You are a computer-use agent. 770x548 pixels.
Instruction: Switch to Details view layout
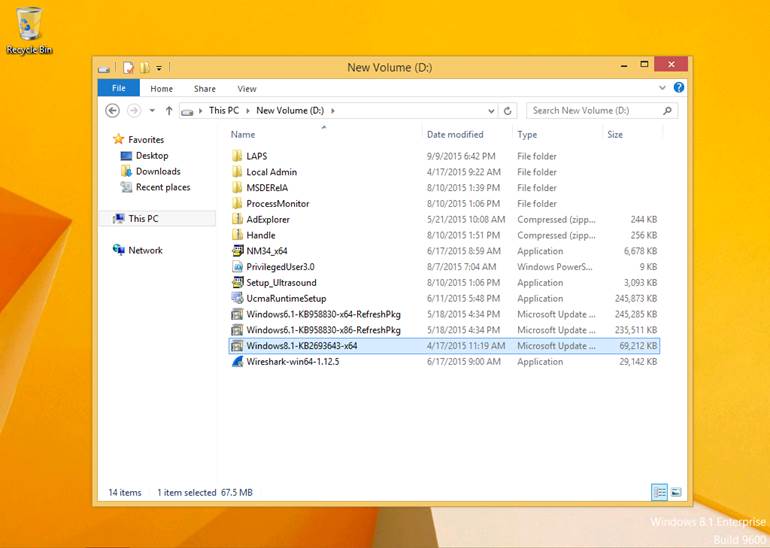659,492
